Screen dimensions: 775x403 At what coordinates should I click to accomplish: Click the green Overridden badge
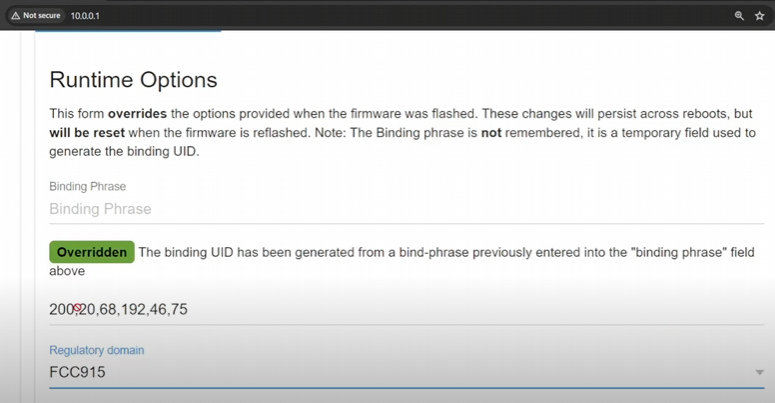click(x=91, y=252)
